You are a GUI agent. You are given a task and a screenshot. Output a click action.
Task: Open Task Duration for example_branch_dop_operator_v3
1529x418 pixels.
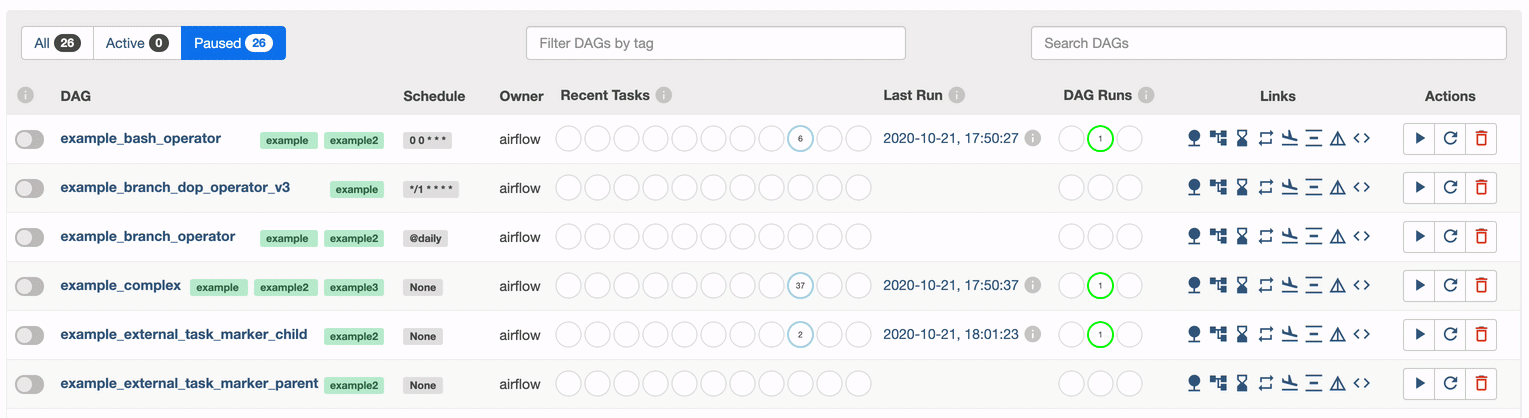point(1242,188)
